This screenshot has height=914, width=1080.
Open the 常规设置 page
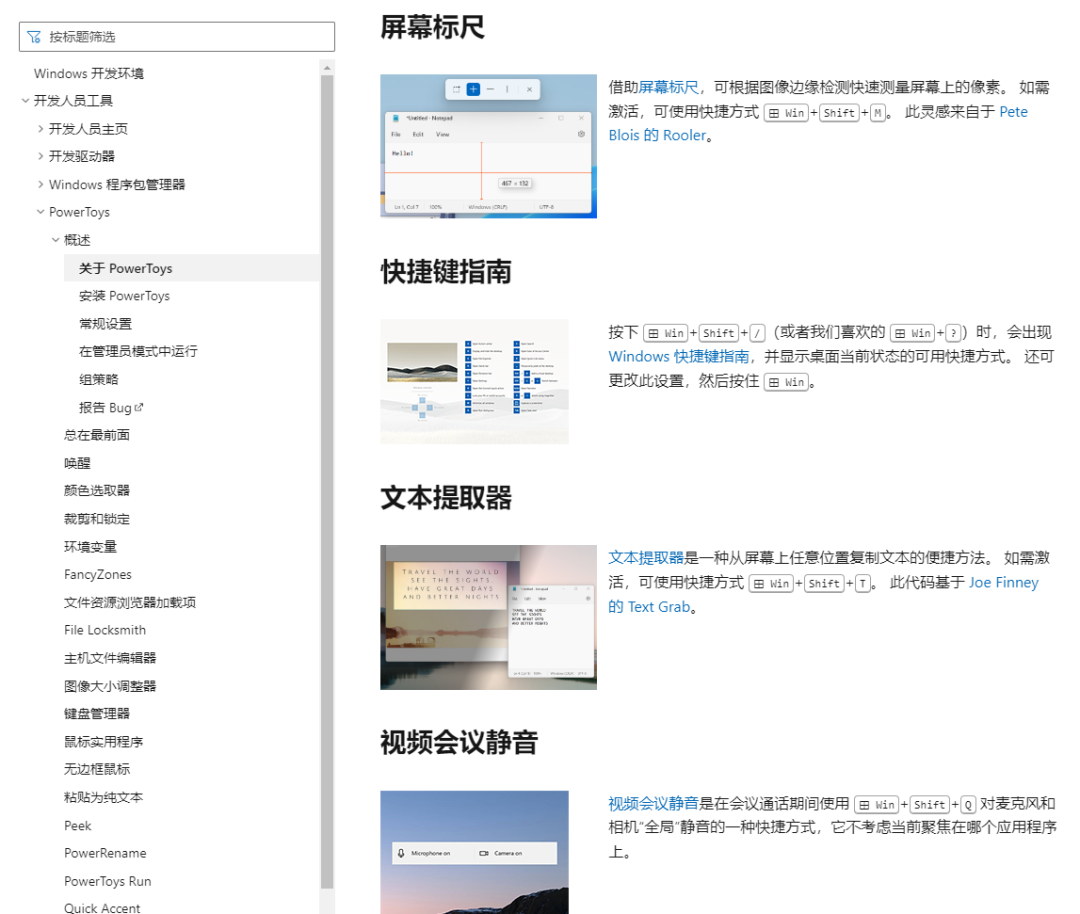(105, 324)
